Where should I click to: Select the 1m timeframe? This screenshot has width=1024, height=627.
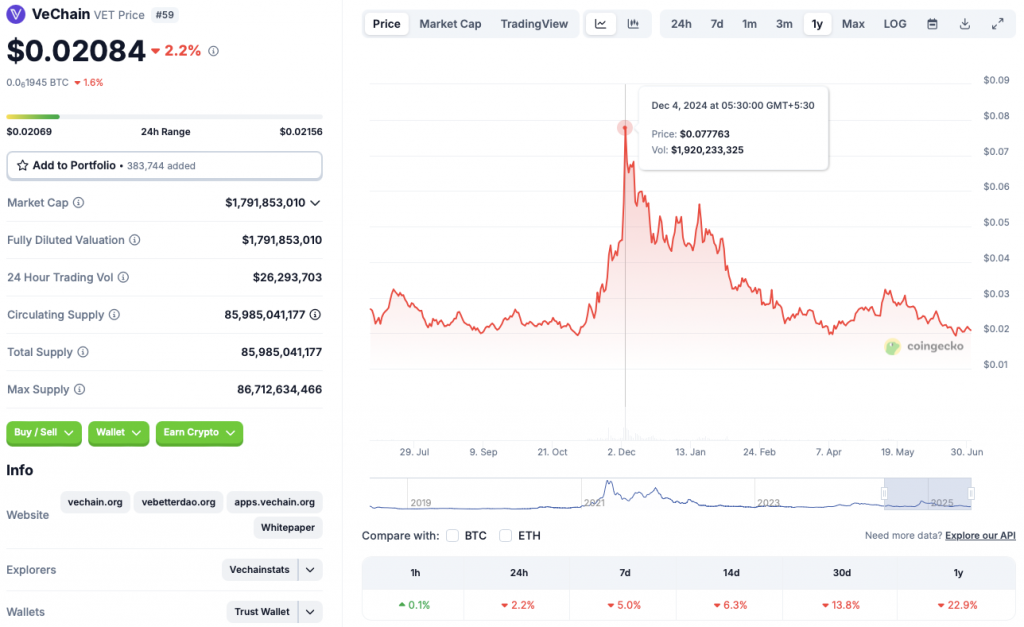749,24
